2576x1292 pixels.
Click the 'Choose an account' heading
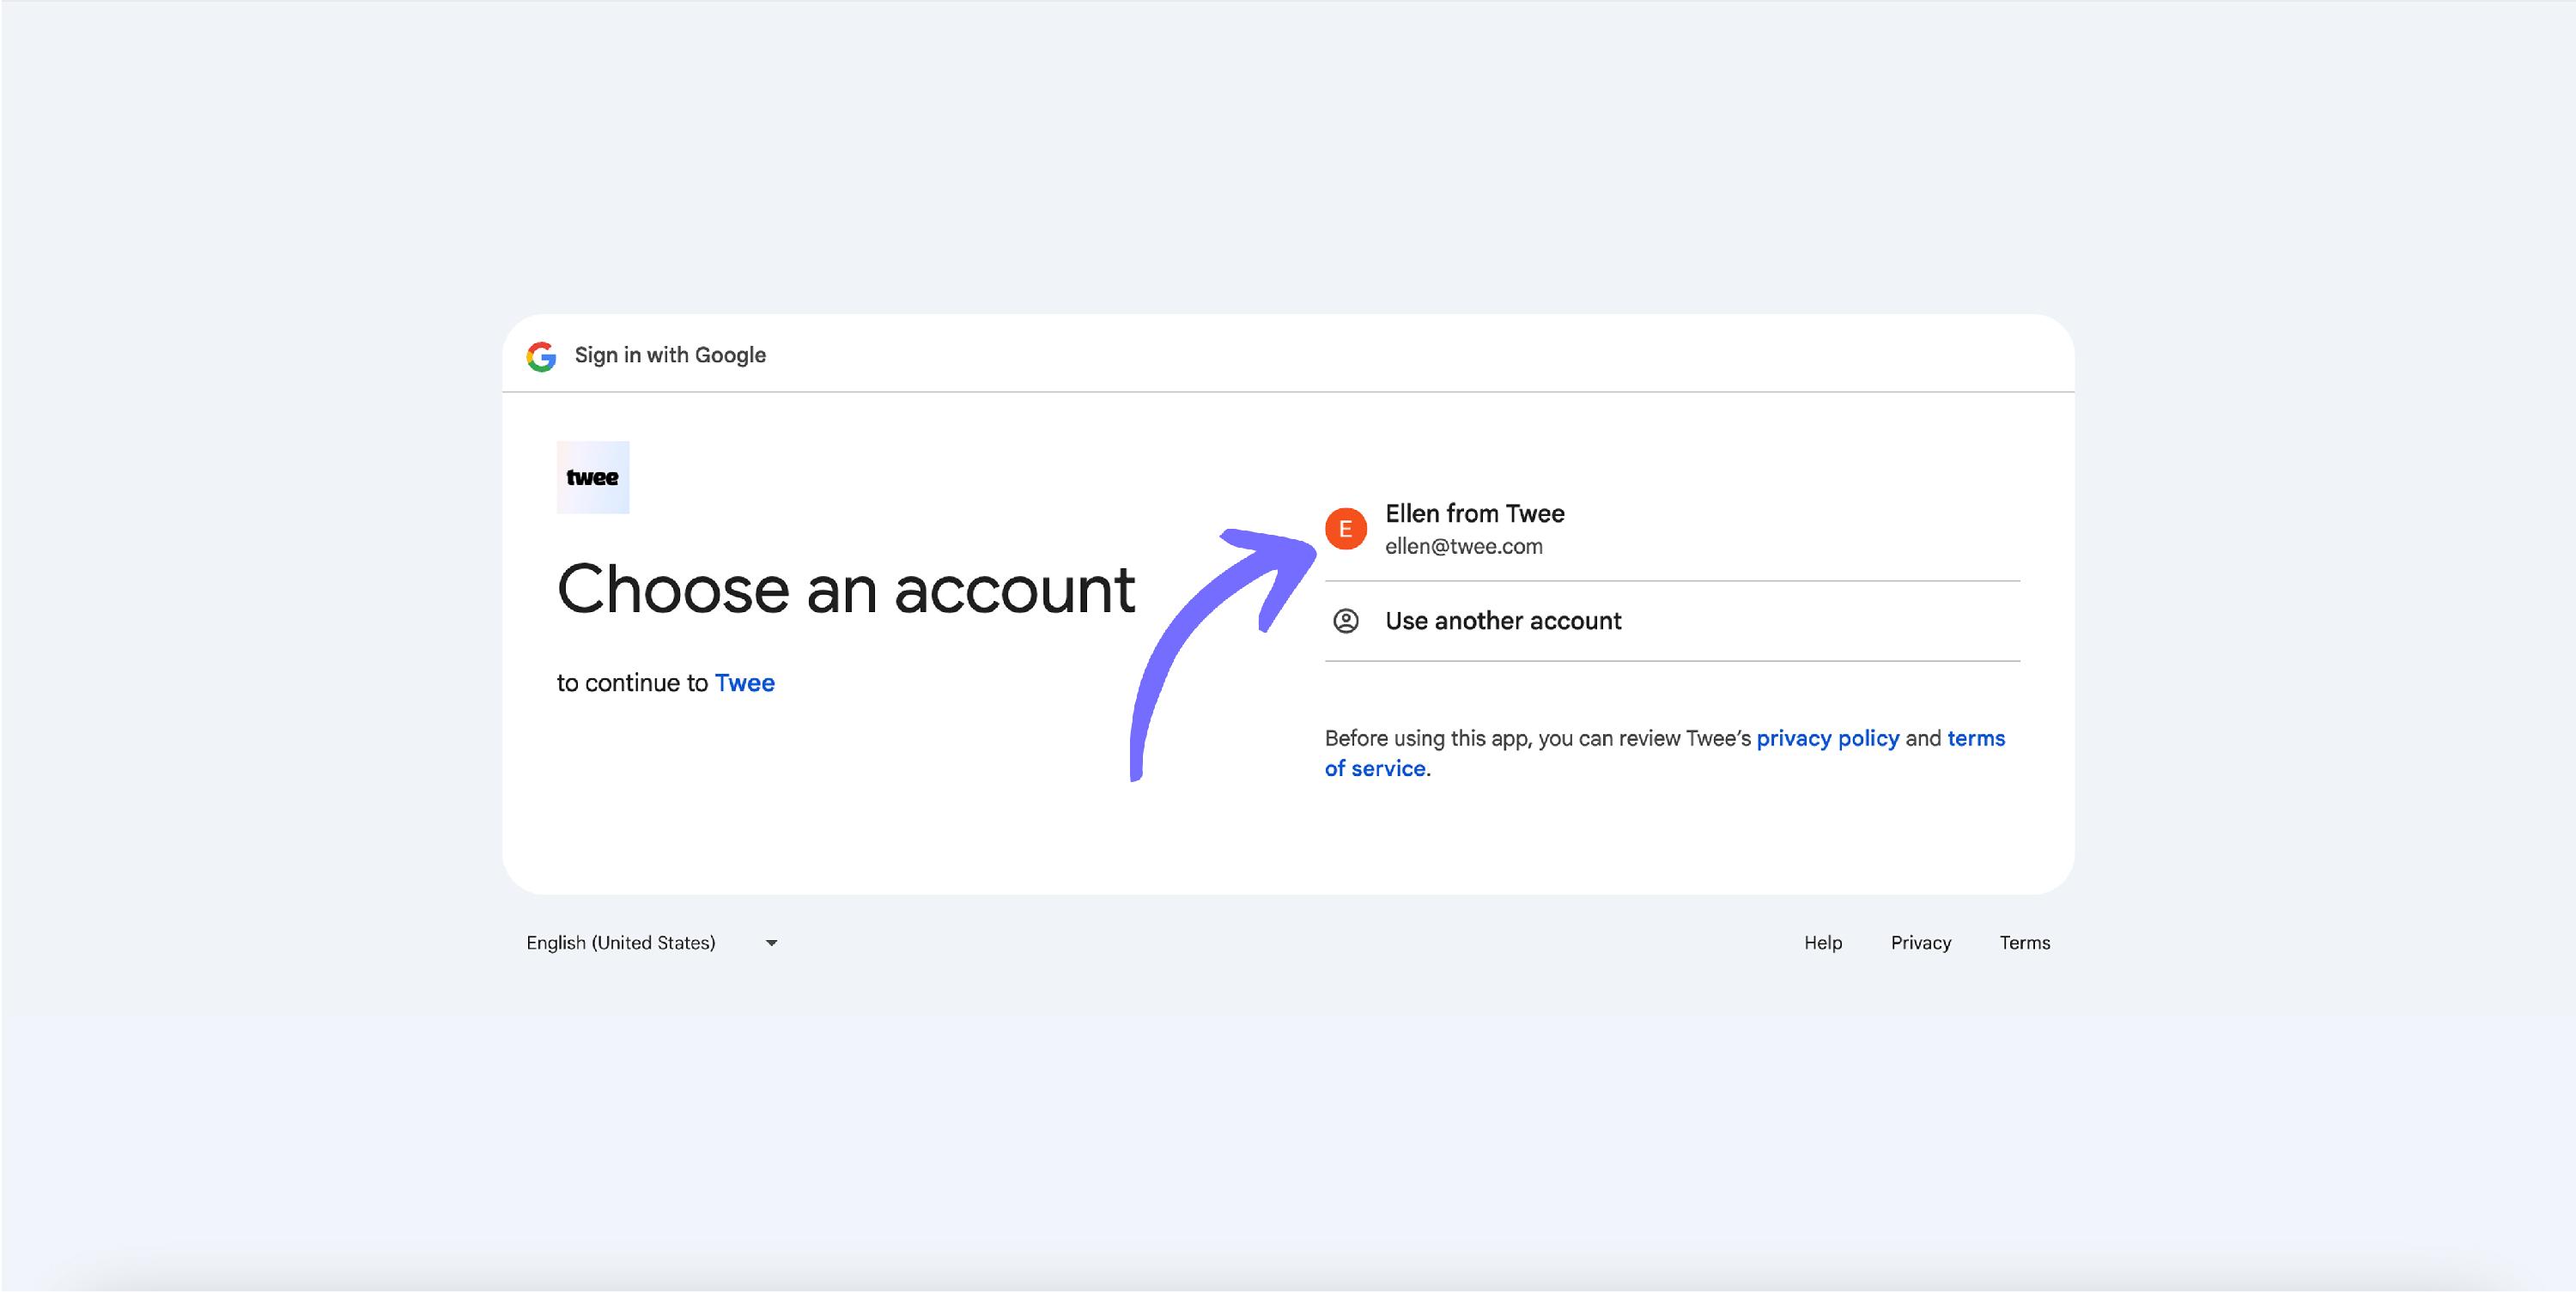pos(846,589)
